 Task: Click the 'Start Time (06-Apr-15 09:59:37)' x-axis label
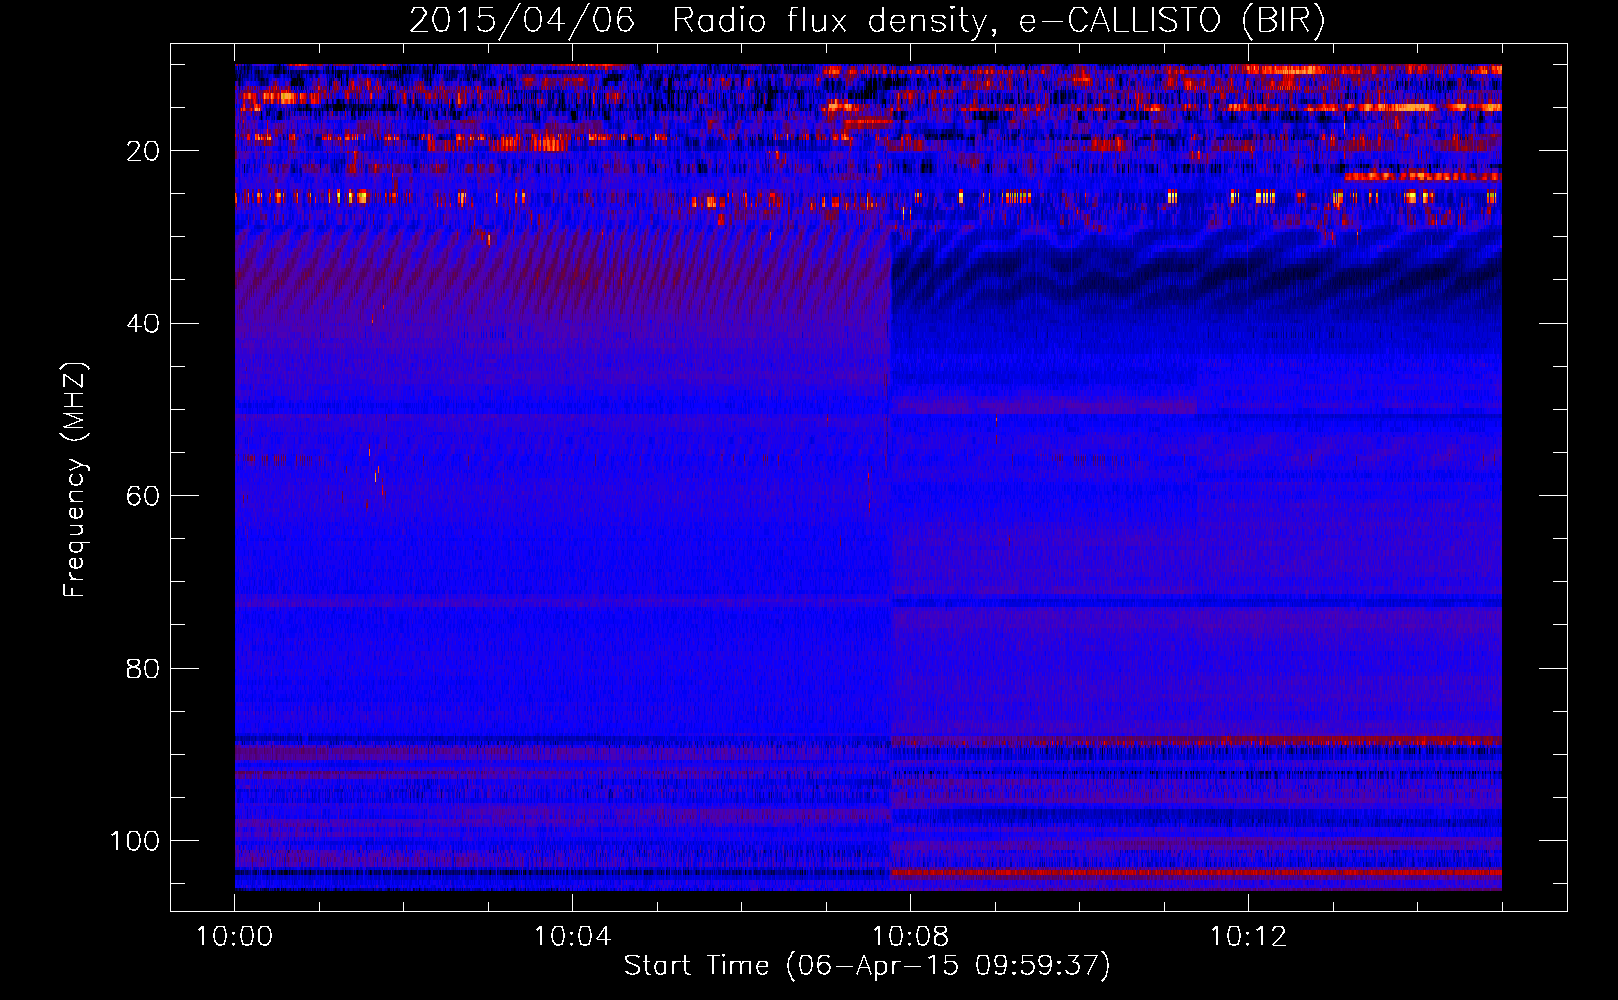(x=867, y=966)
